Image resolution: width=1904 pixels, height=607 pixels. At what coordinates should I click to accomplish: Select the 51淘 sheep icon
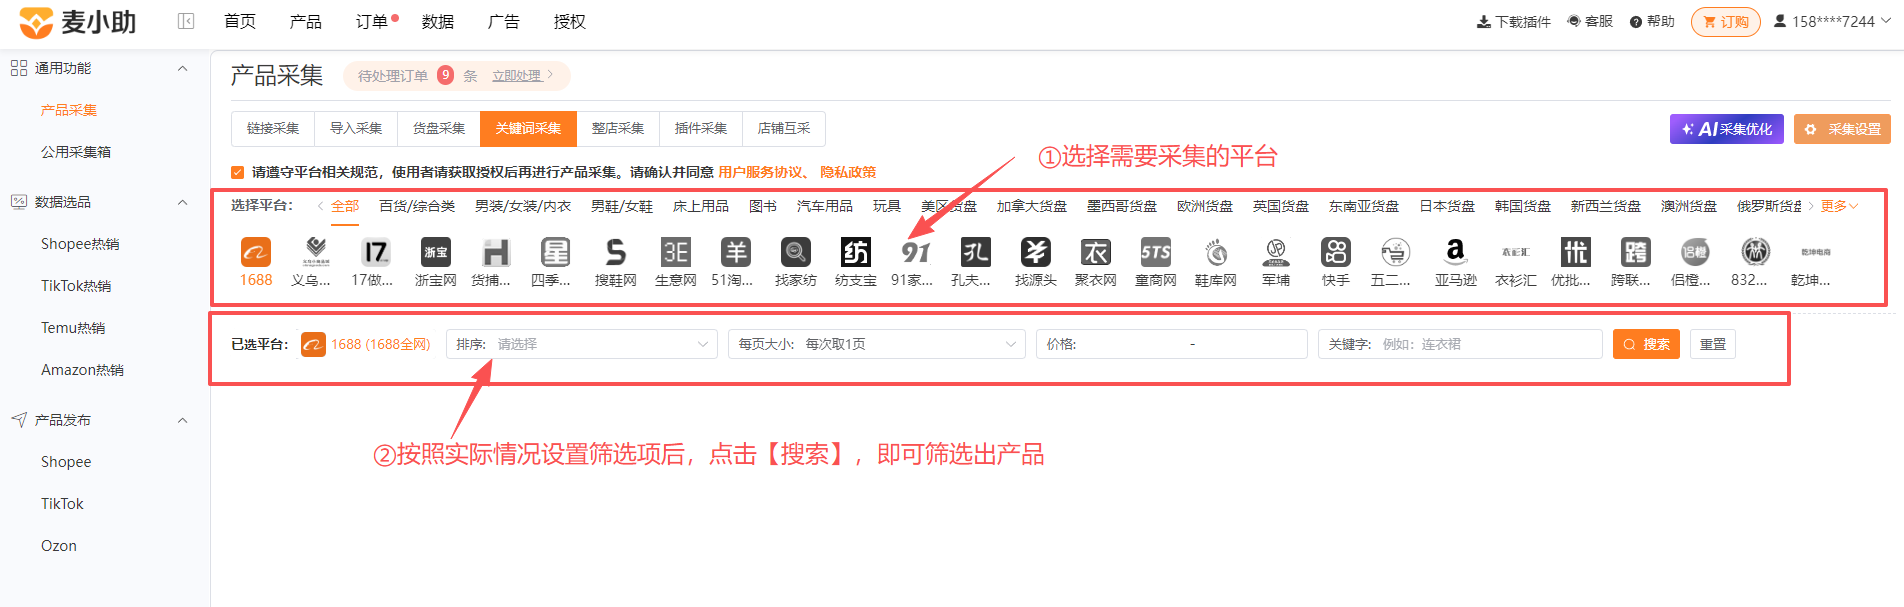click(736, 252)
